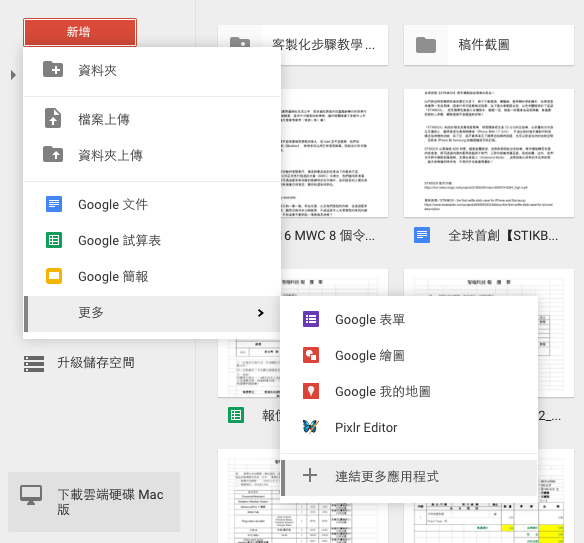
Task: Click the blue Google 文件 icon
Action: pos(54,204)
